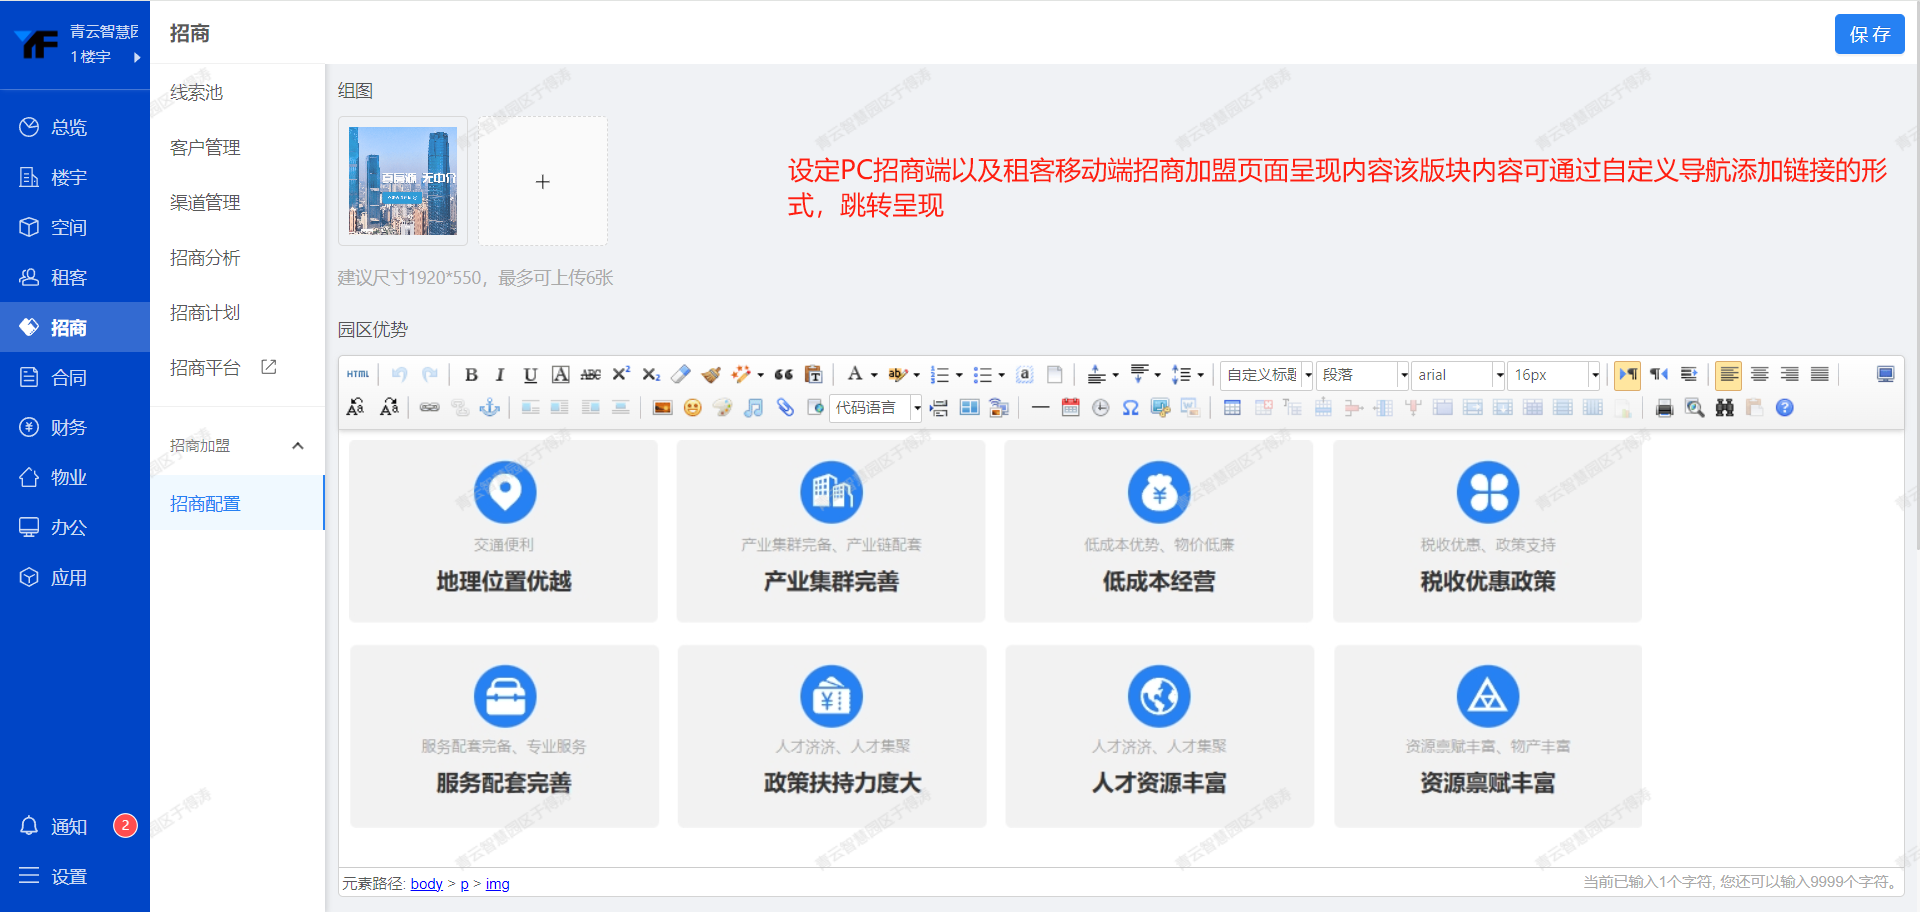Toggle left-to-right text direction button
Screen dimensions: 1920x912
[1628, 375]
